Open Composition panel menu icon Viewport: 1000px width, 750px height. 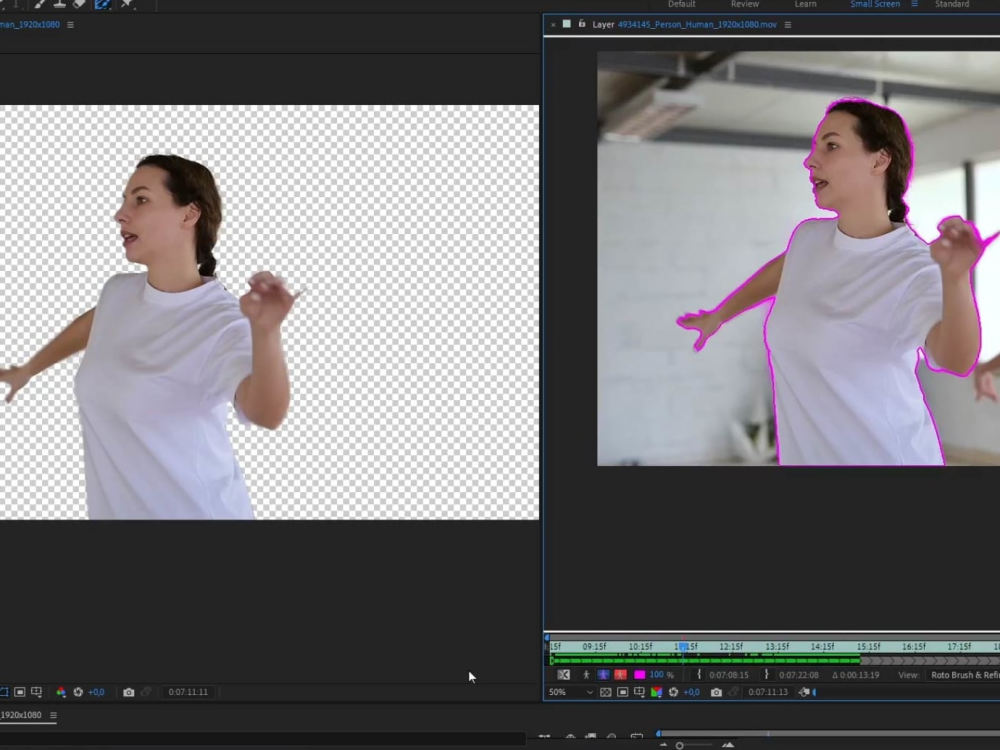[70, 25]
